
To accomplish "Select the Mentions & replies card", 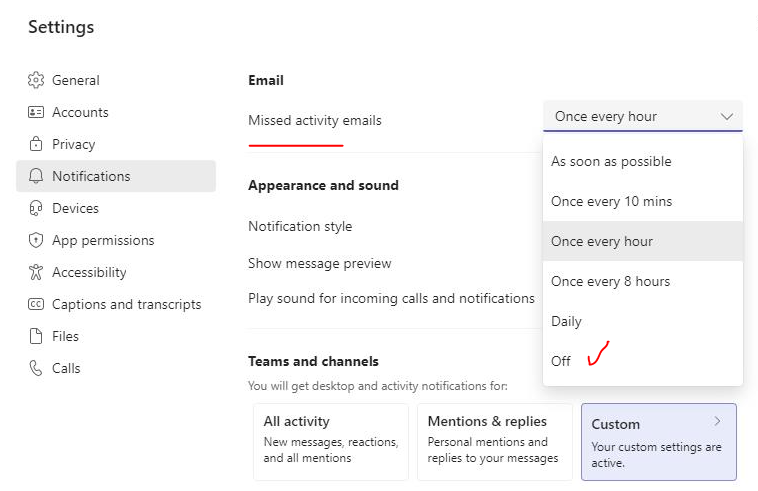I will [495, 442].
